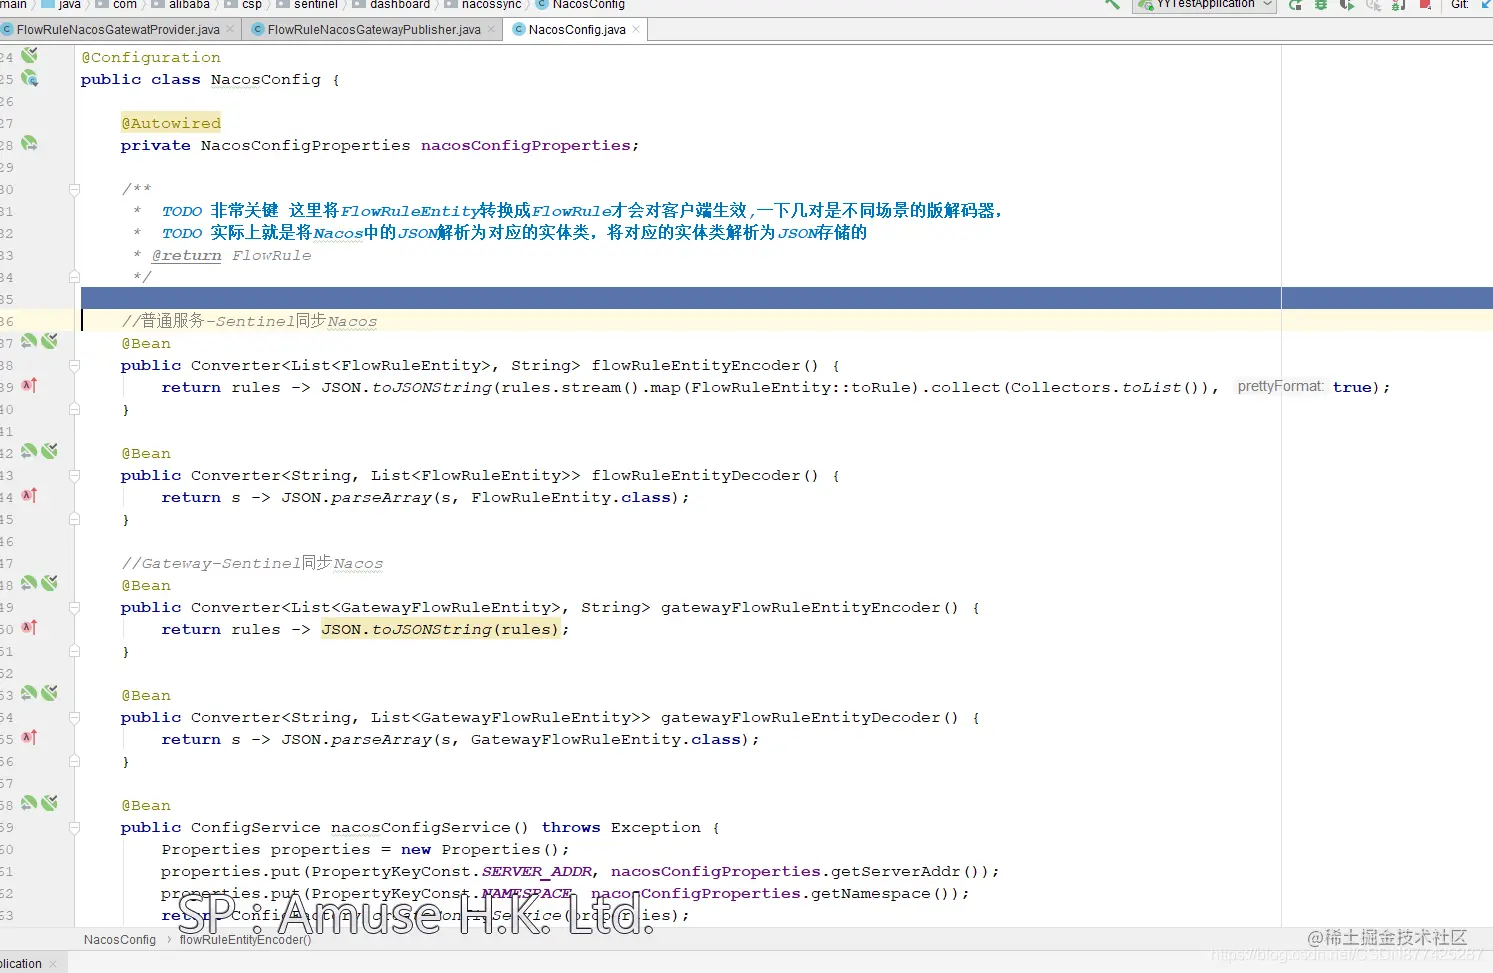Close the NacosConfig.java tab
This screenshot has height=973, width=1493.
pyautogui.click(x=636, y=29)
